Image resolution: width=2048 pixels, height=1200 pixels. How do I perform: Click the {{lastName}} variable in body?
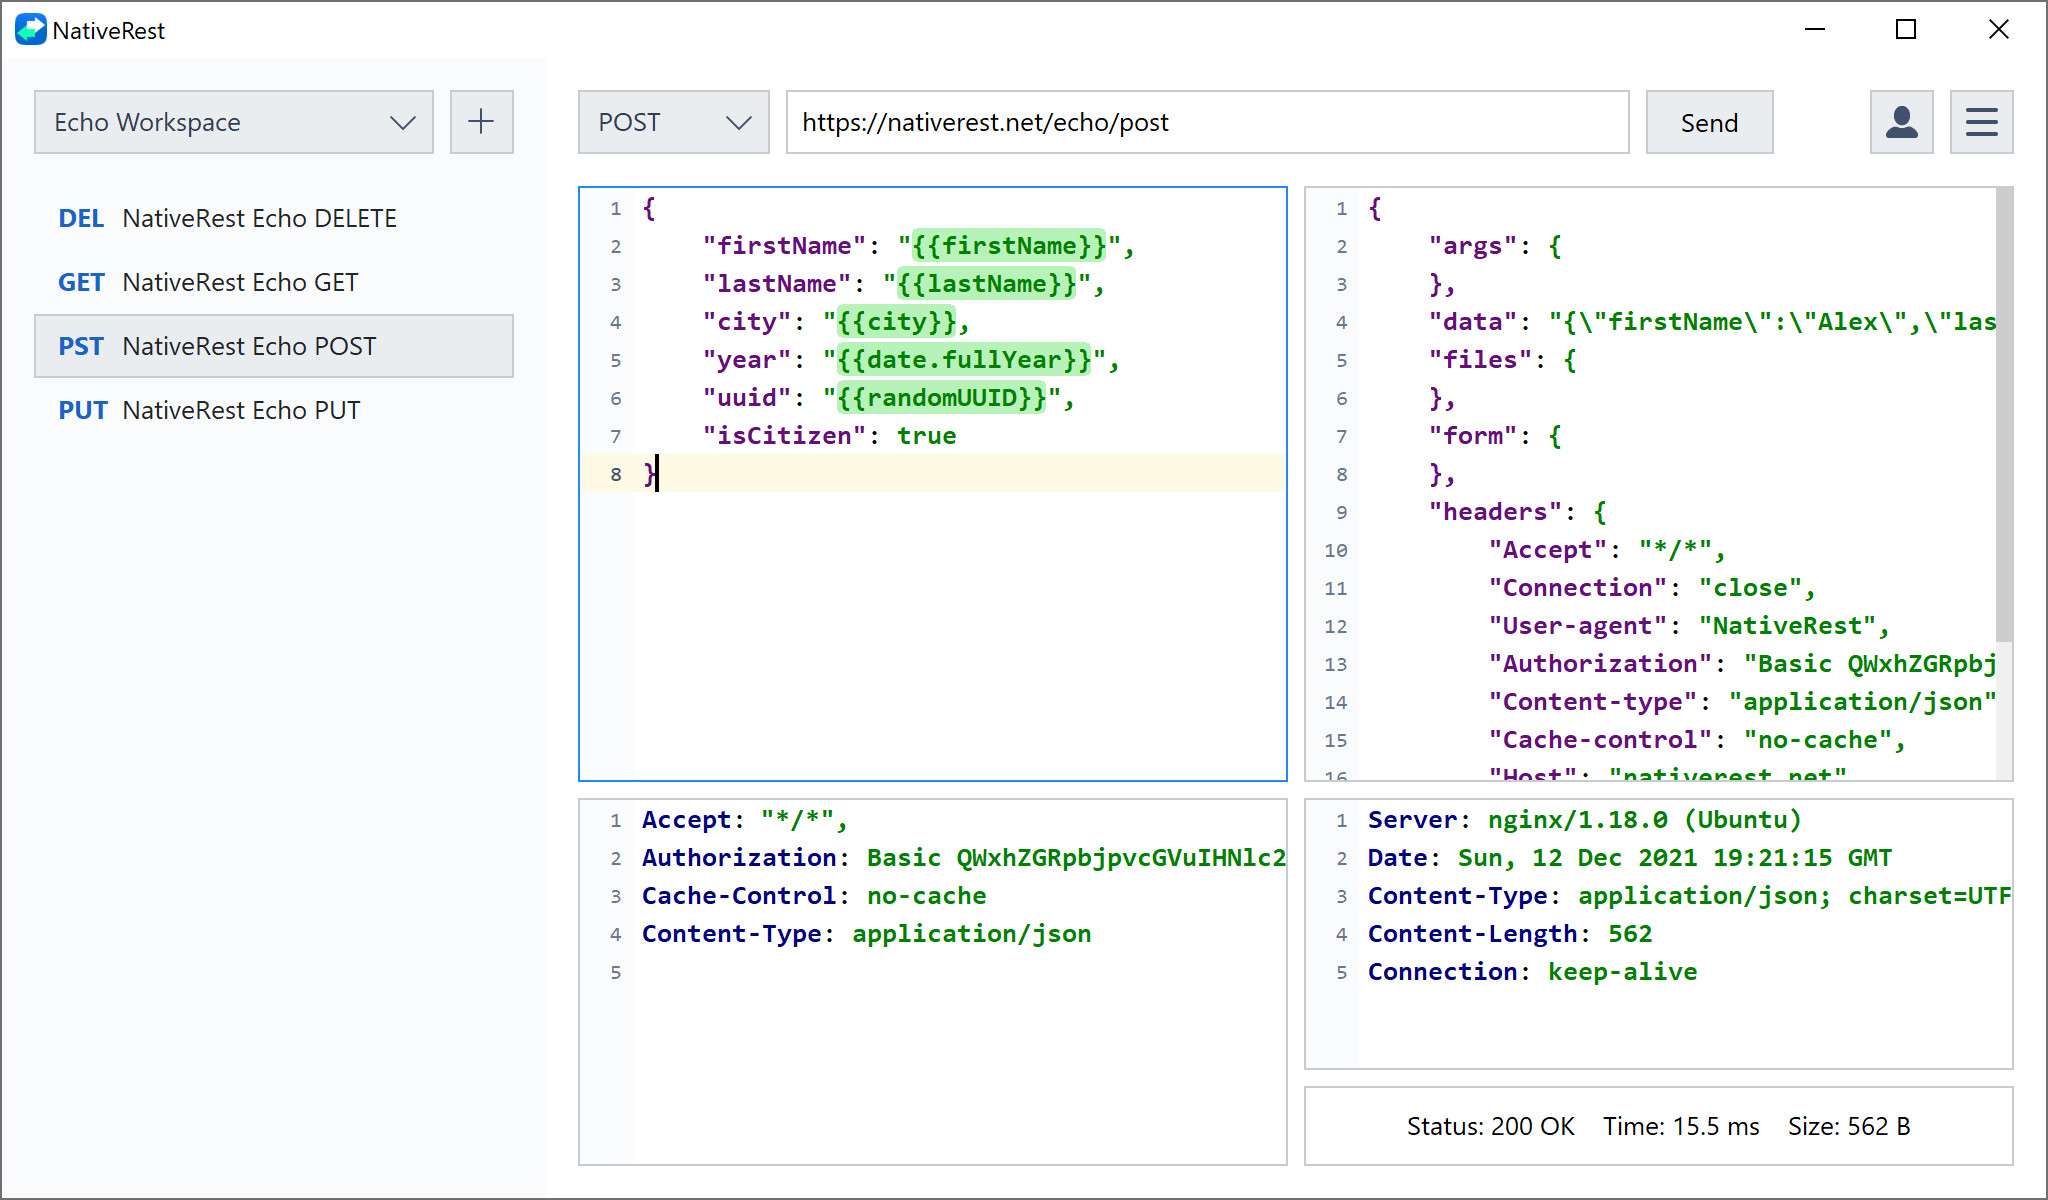point(987,284)
